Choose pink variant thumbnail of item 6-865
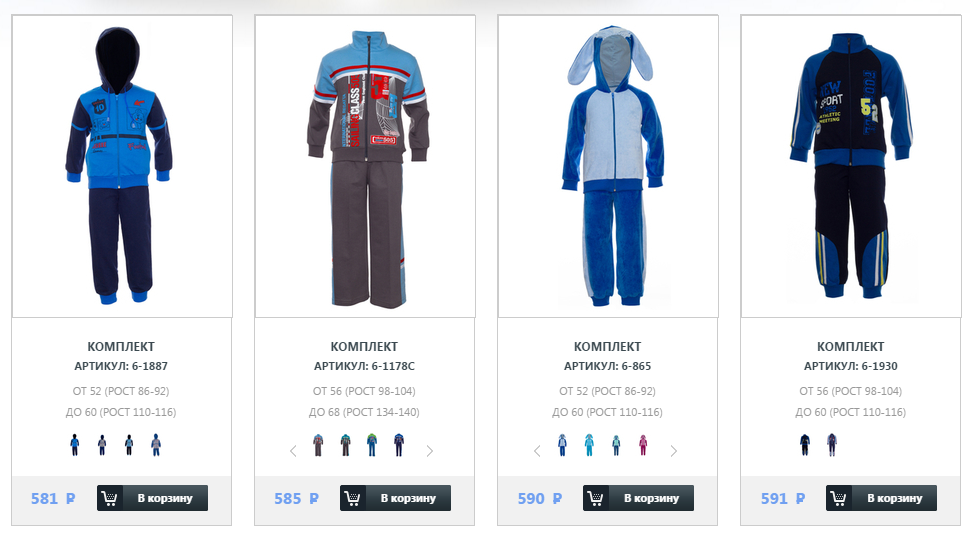The image size is (970, 534). [x=643, y=445]
